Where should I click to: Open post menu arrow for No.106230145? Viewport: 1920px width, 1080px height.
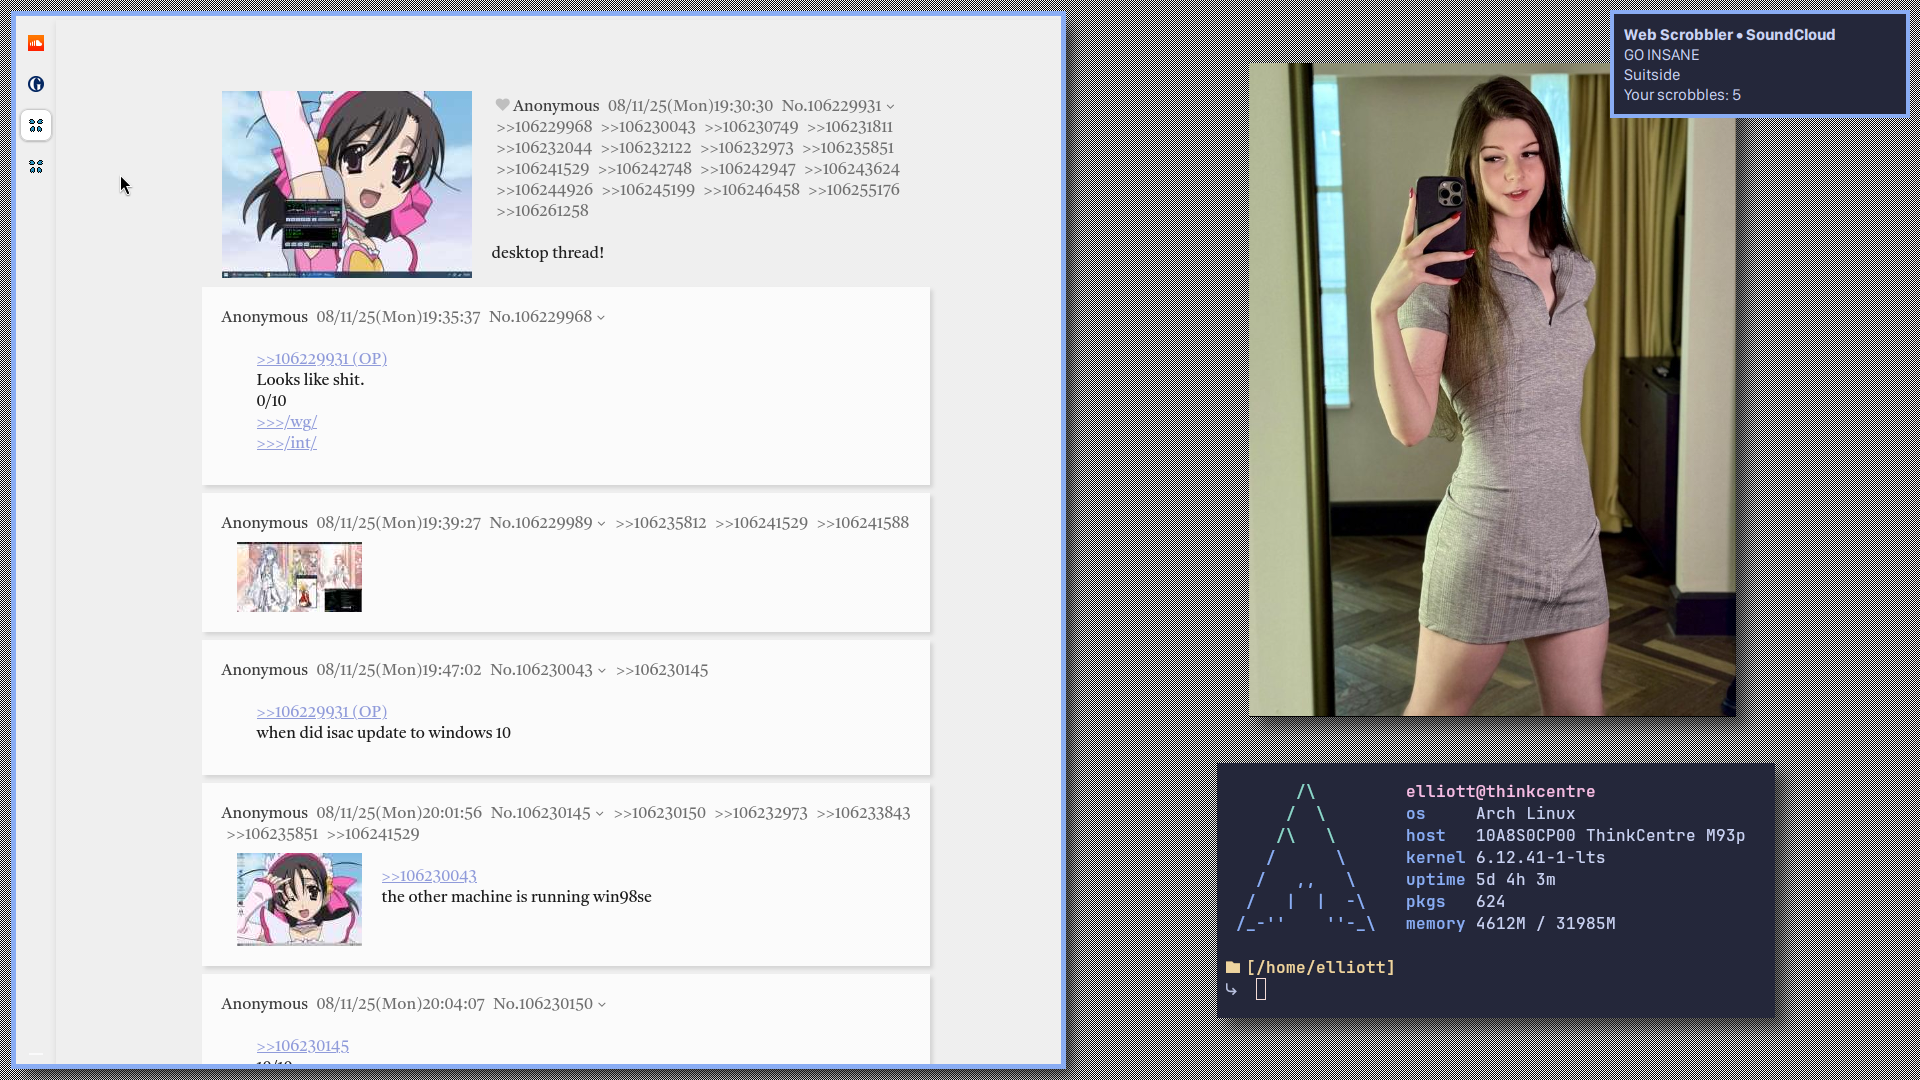599,814
